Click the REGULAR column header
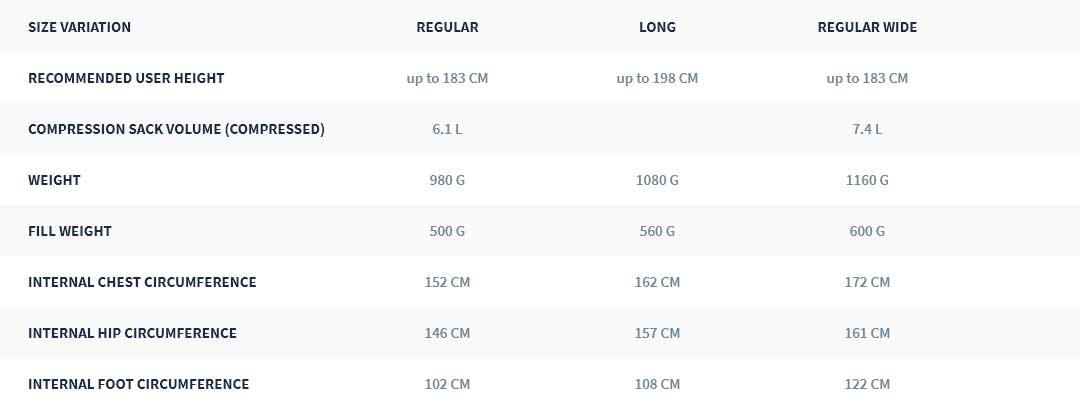This screenshot has height=408, width=1080. point(447,28)
